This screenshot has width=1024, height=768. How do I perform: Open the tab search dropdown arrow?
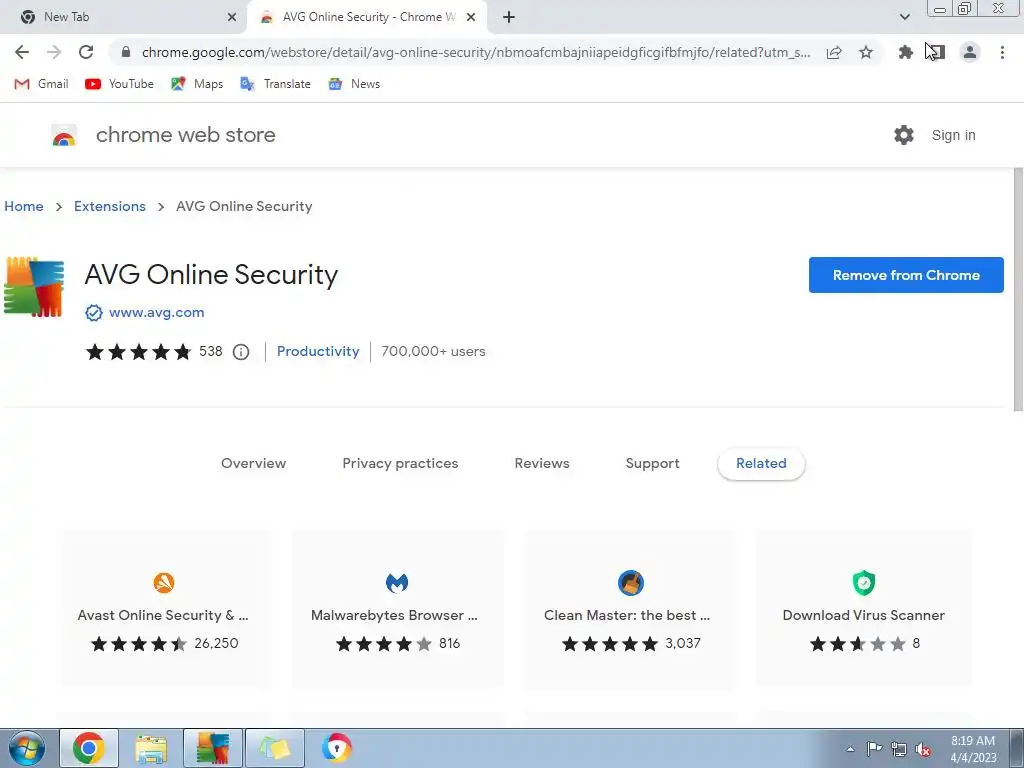tap(904, 17)
